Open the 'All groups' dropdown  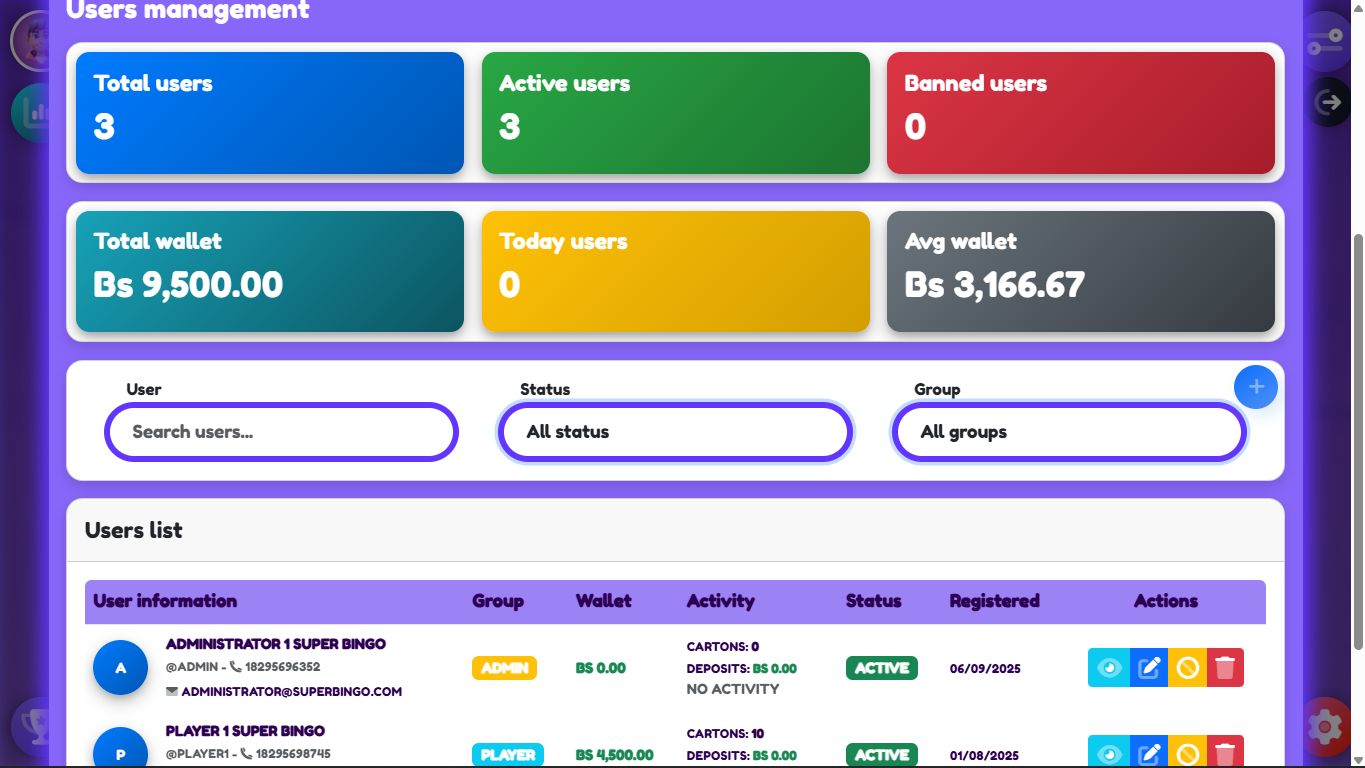1069,432
